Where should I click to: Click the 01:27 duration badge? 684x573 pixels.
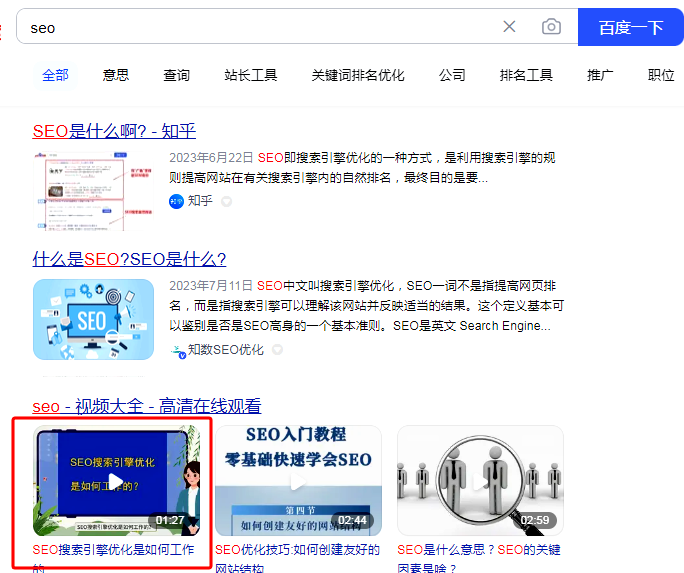point(170,520)
